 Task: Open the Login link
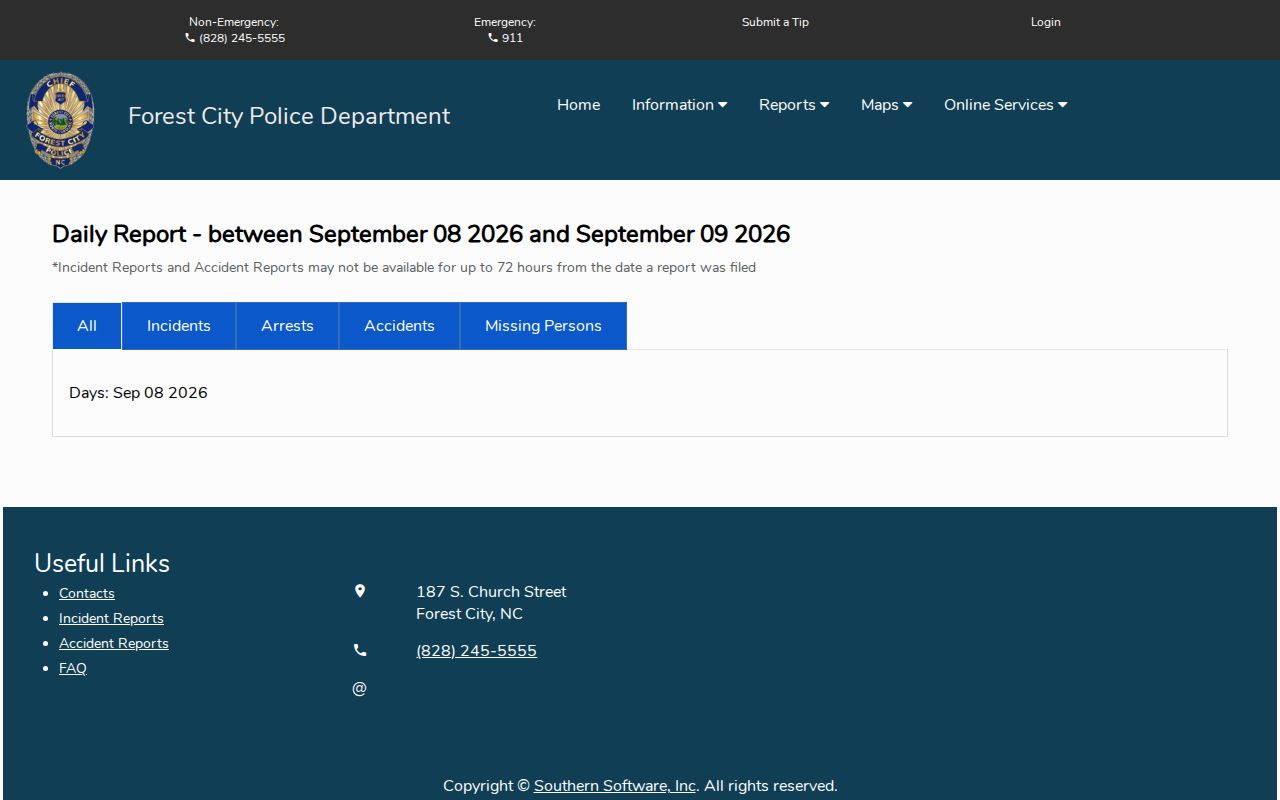[x=1046, y=22]
